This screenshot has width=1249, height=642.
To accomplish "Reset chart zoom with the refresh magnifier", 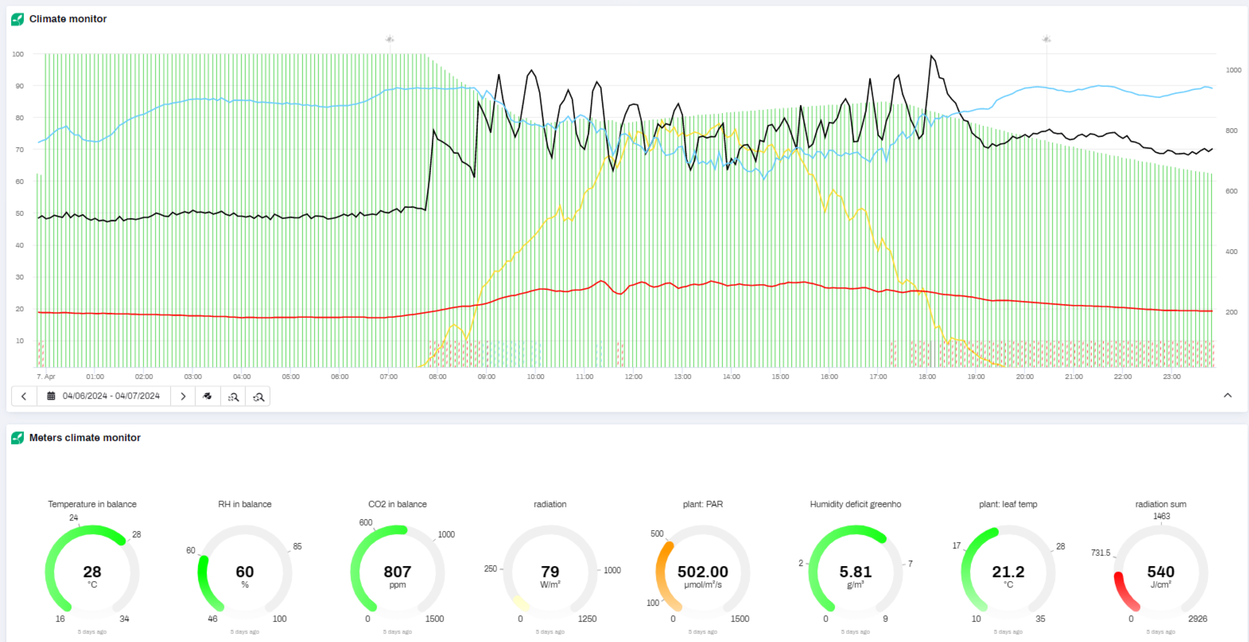I will click(258, 396).
